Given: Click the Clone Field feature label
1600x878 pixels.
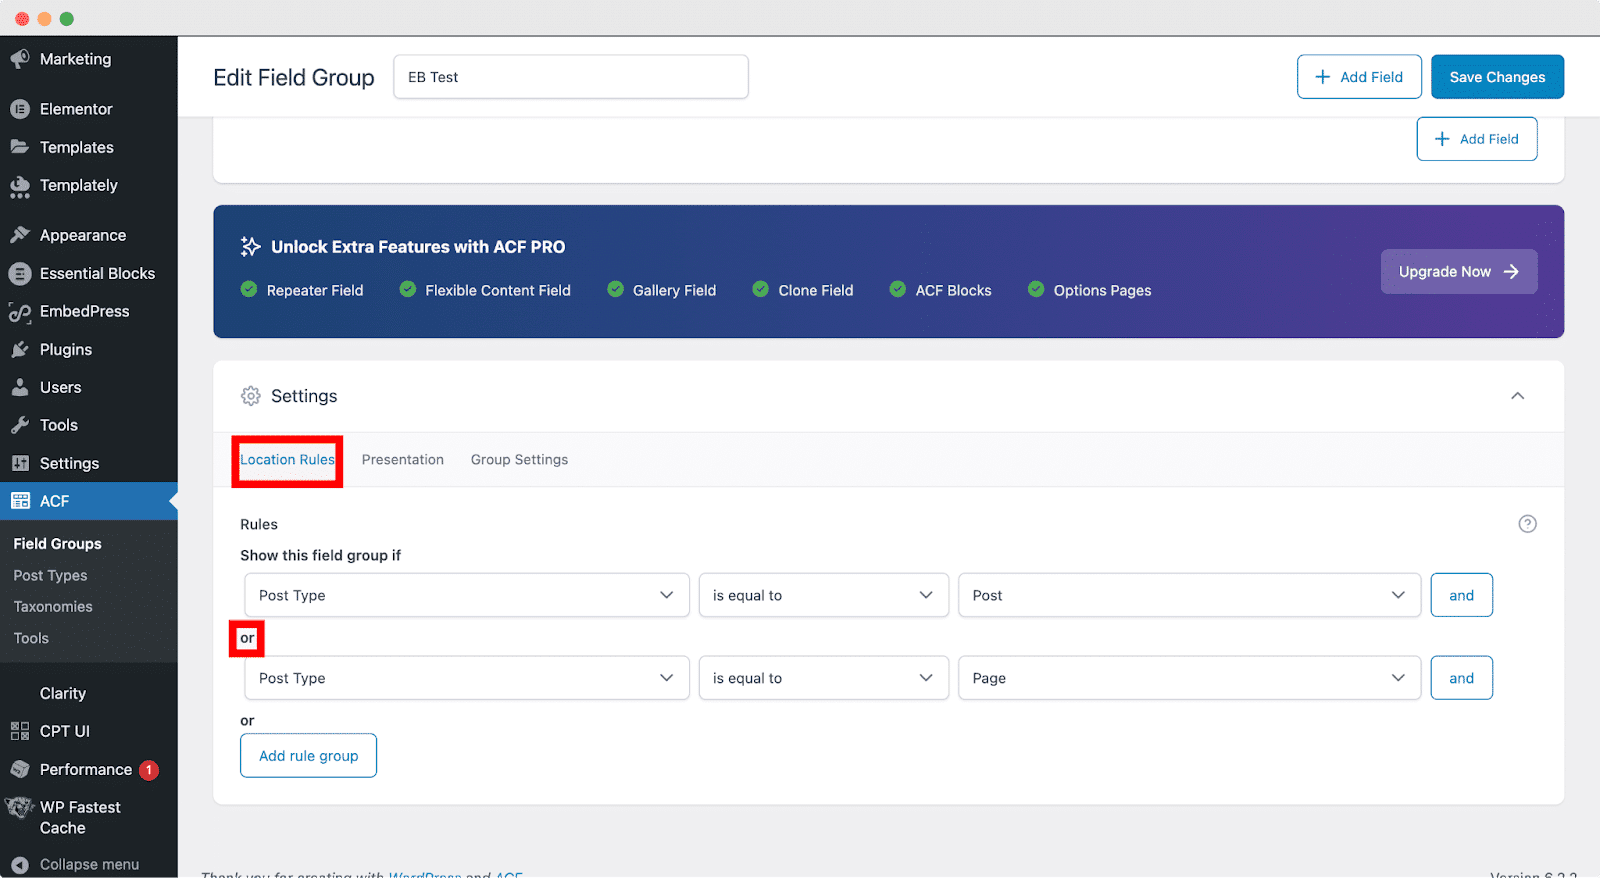Looking at the screenshot, I should (x=816, y=291).
